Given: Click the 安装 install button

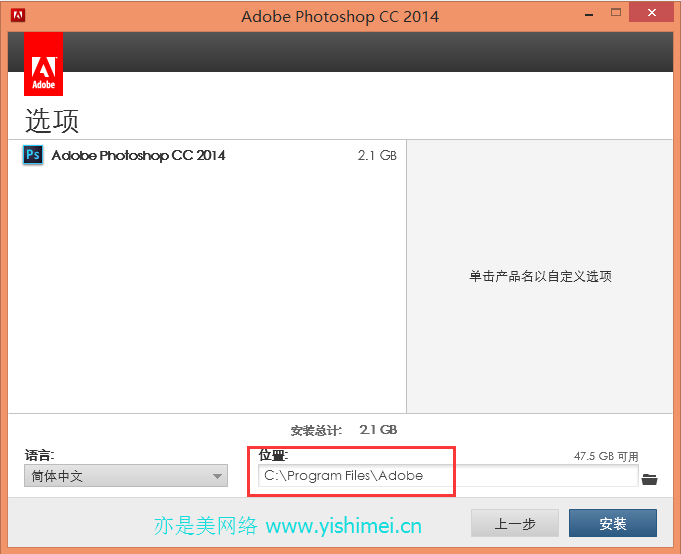Looking at the screenshot, I should coord(613,523).
